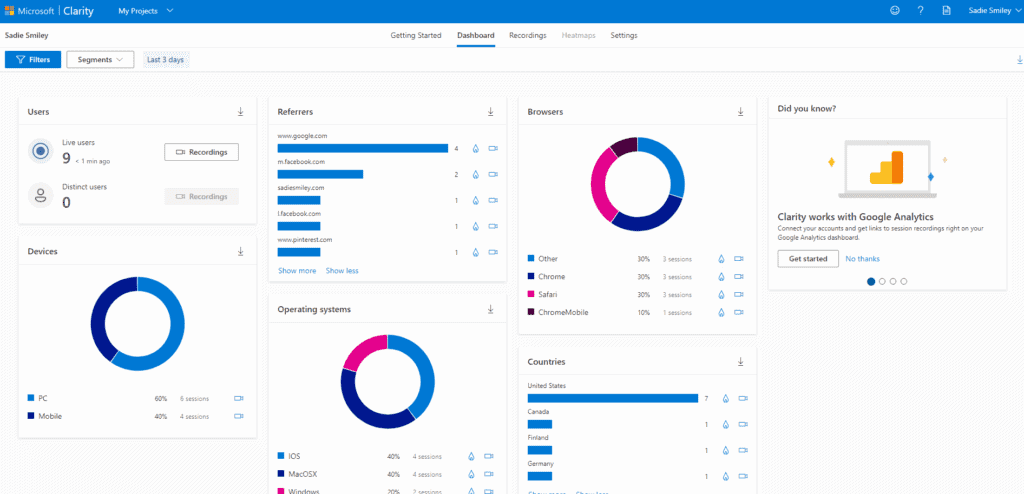Select the third carousel dot

(893, 282)
